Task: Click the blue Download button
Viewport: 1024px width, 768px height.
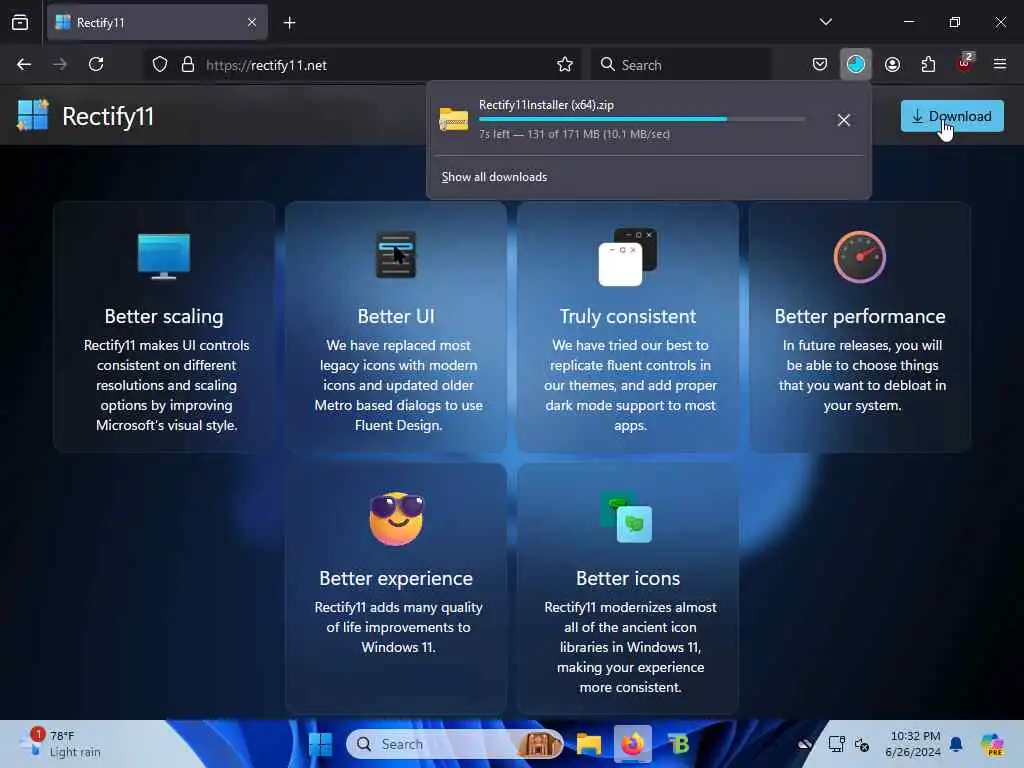Action: coord(952,116)
